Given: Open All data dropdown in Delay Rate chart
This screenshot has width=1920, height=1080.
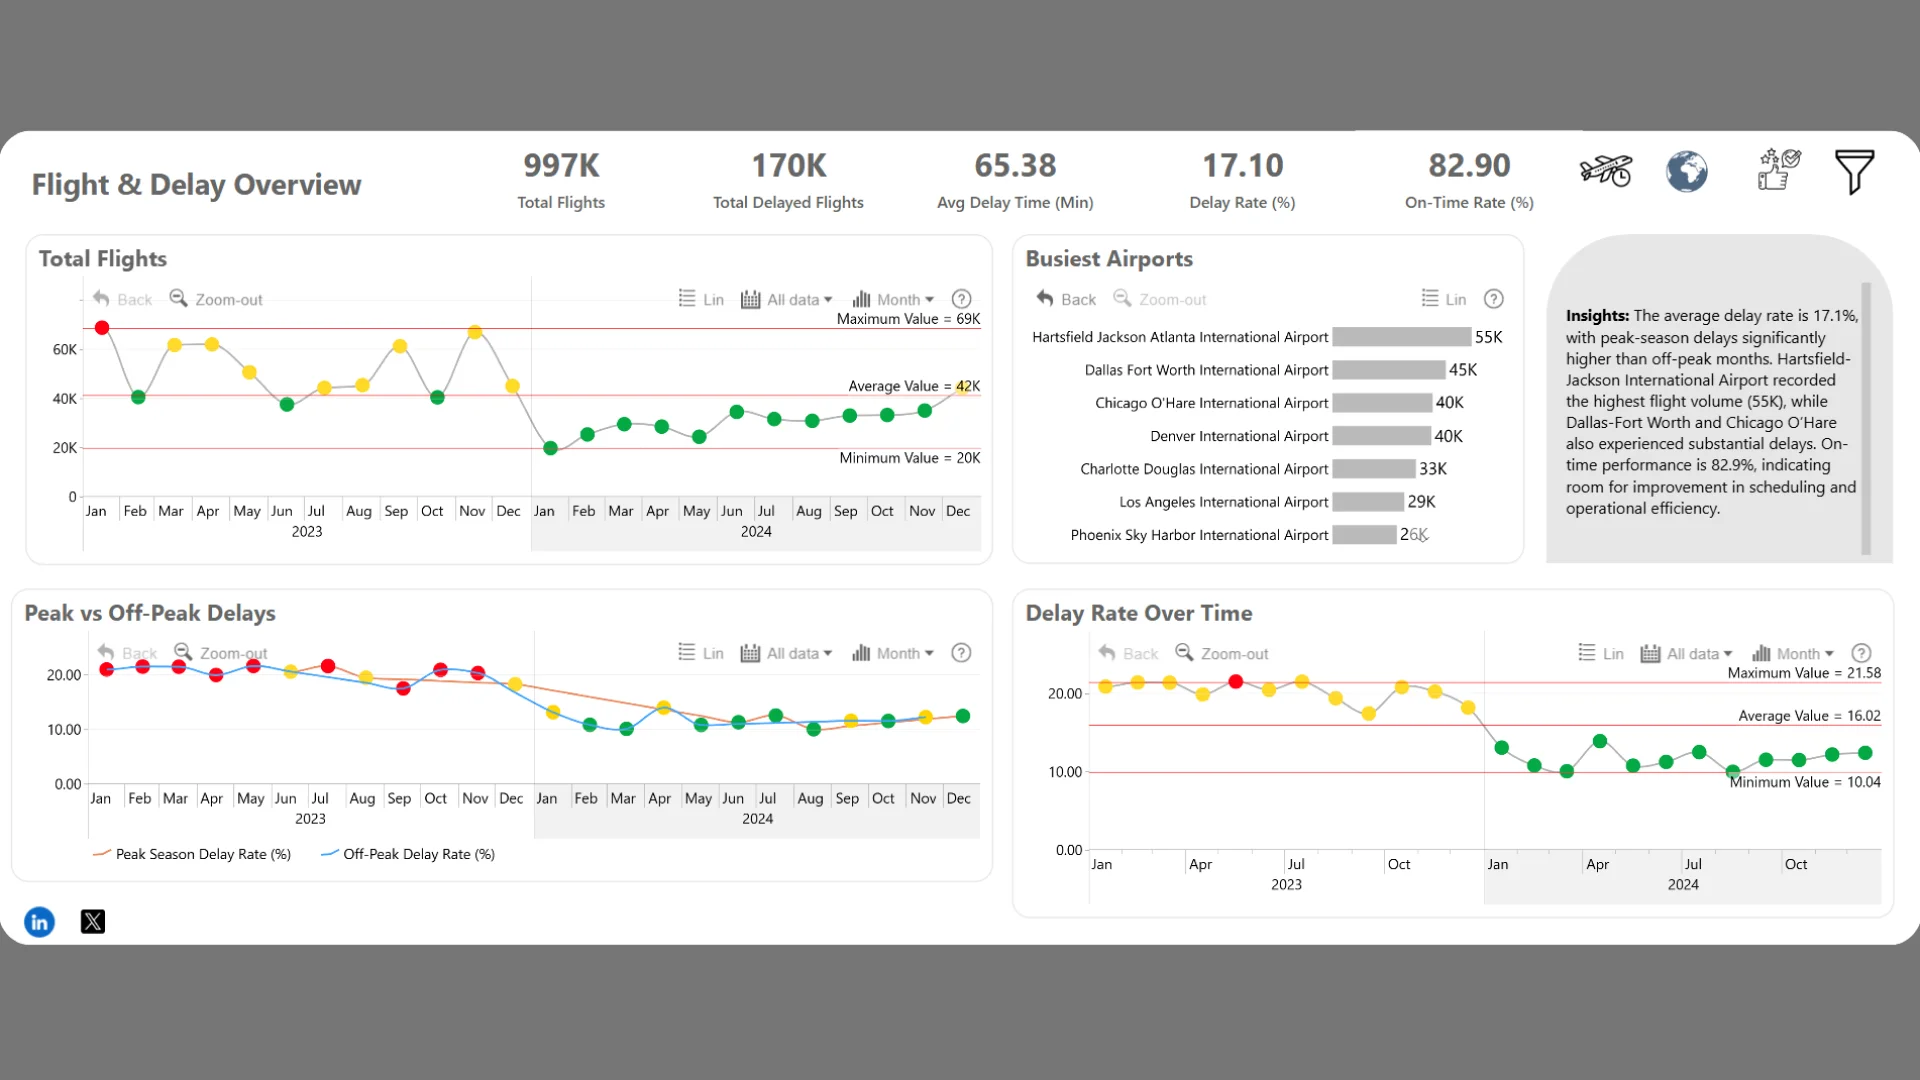Looking at the screenshot, I should [1686, 653].
